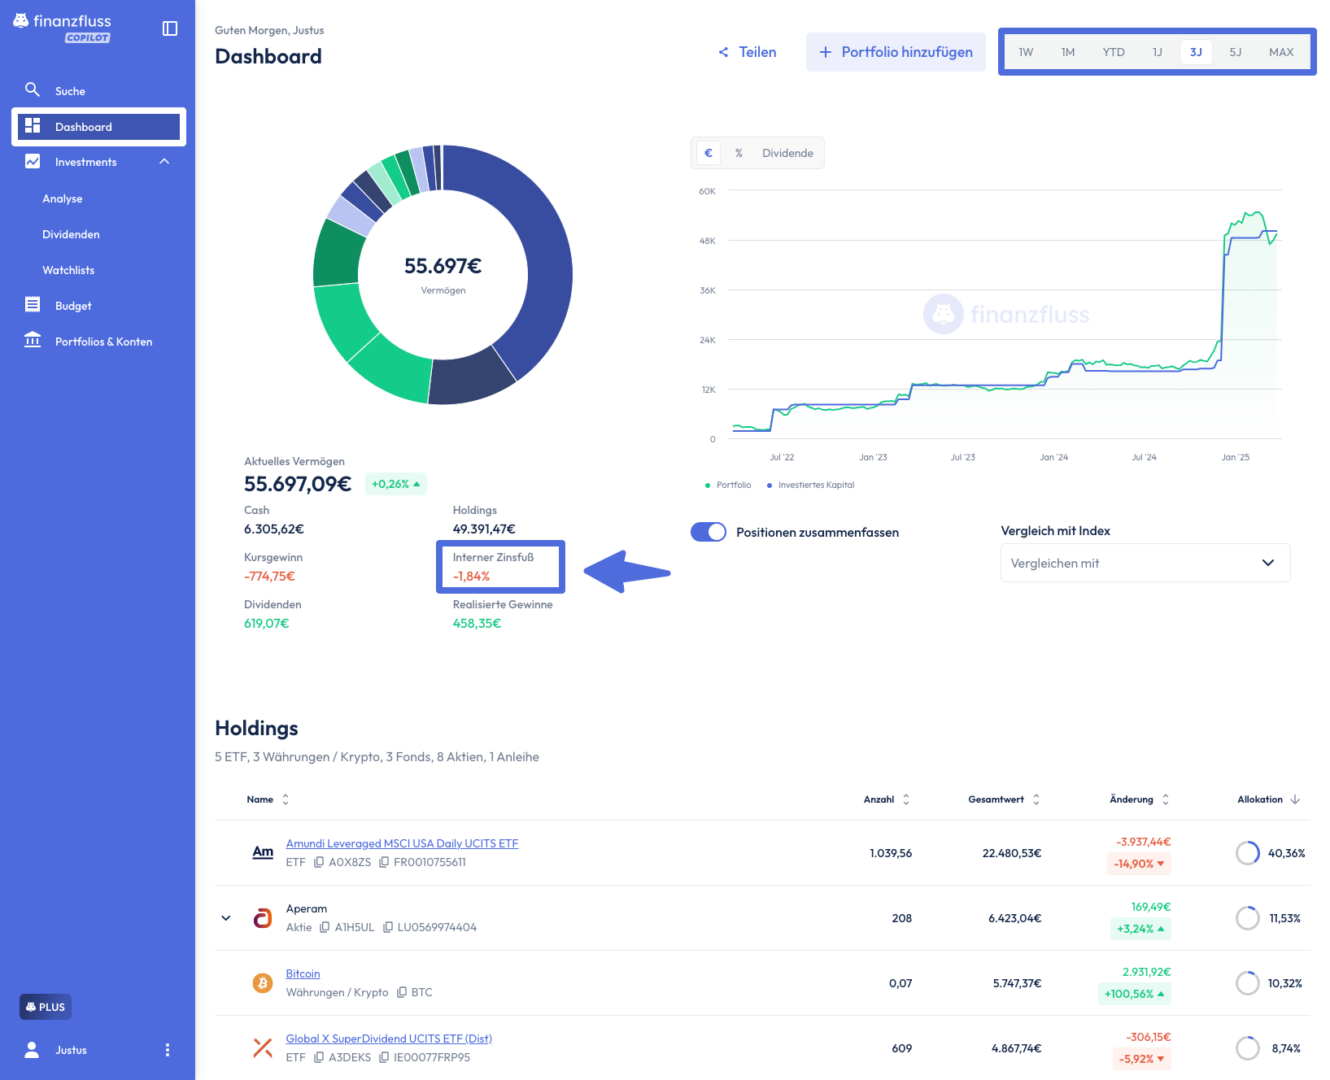Copy WKN A1H5UL icon

tap(324, 927)
